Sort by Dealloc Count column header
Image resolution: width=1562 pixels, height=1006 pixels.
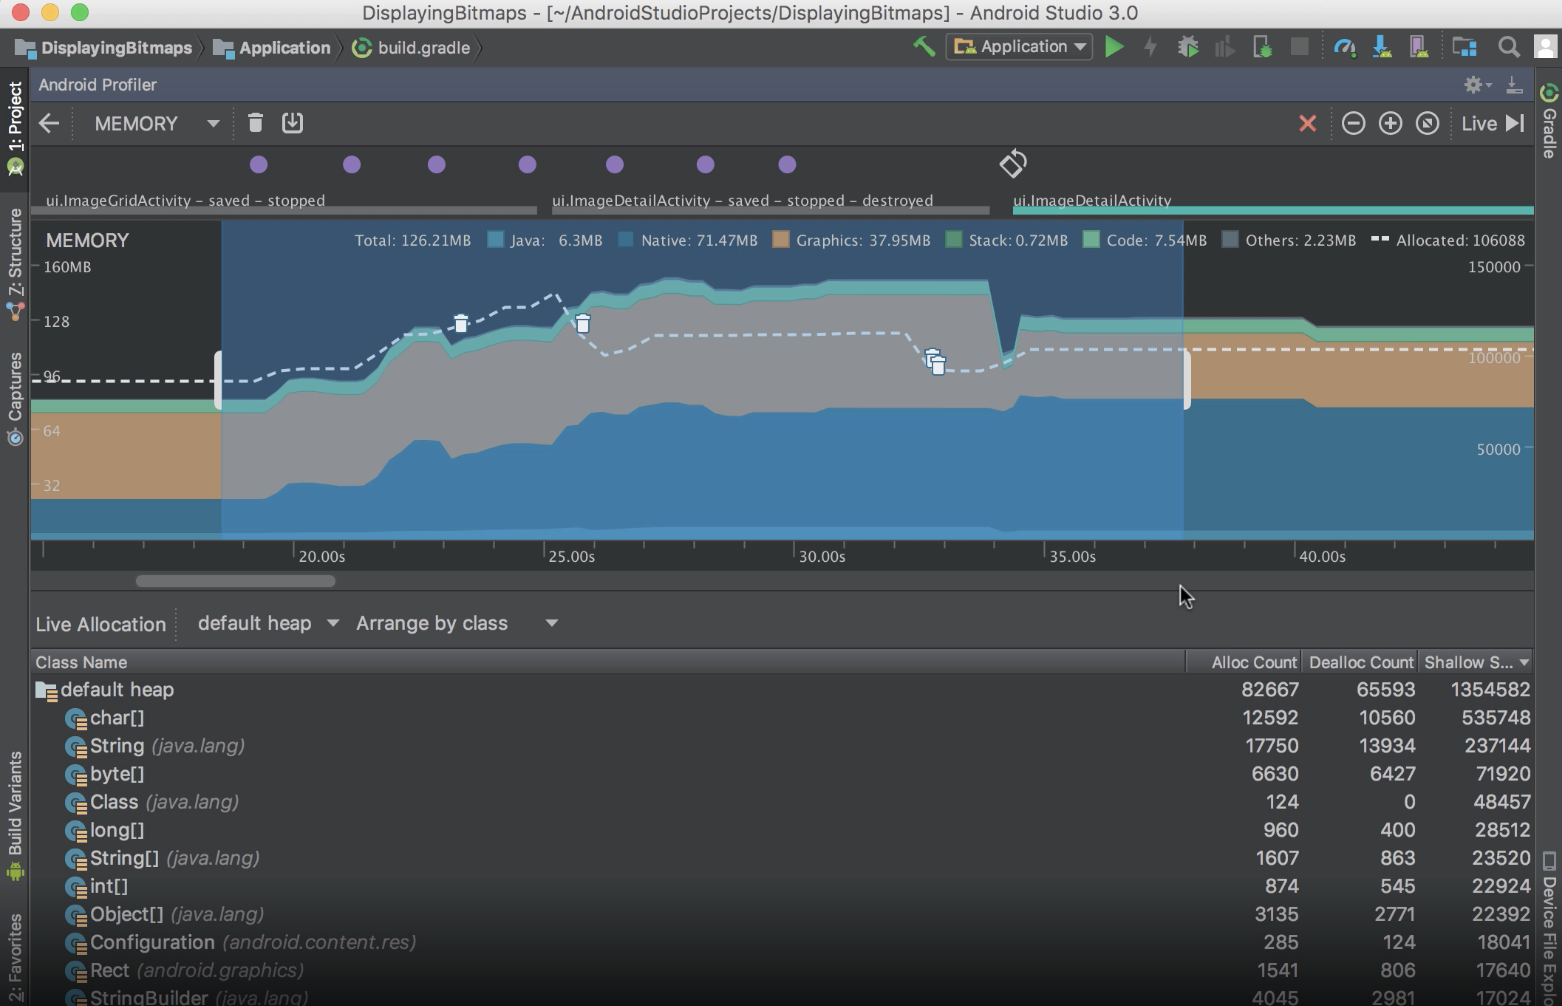(1360, 662)
